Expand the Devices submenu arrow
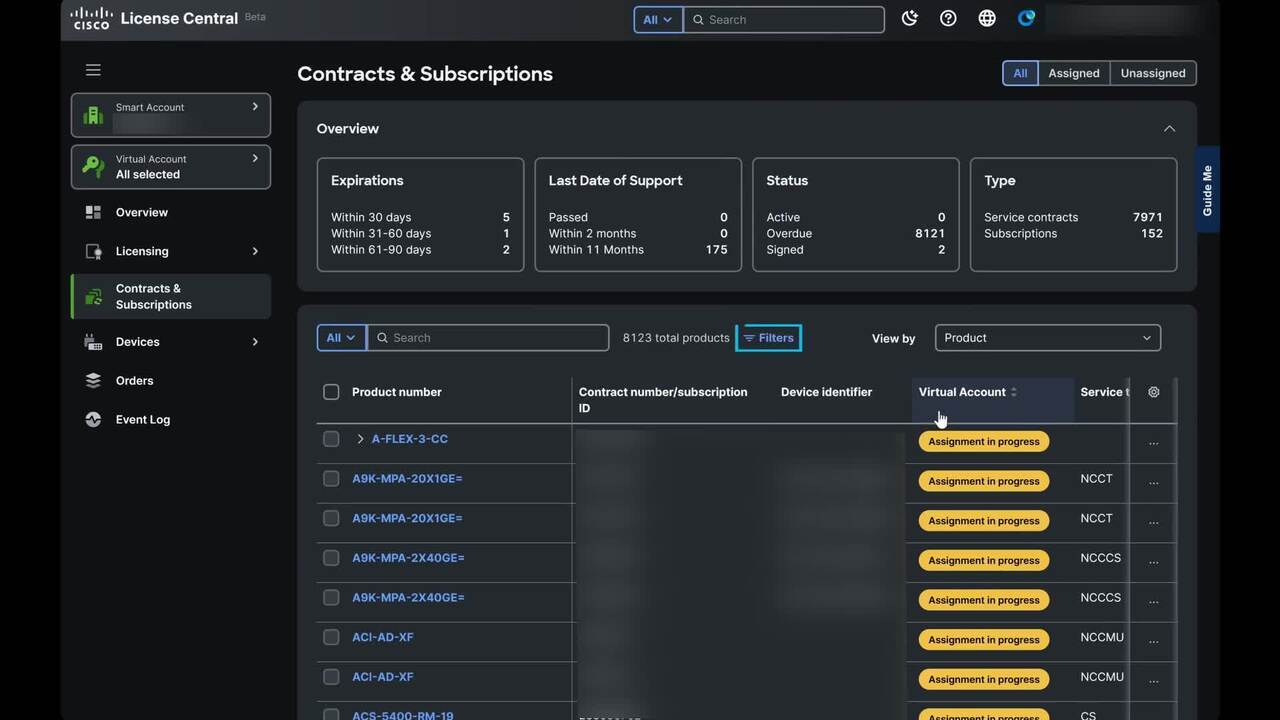The height and width of the screenshot is (720, 1280). tap(255, 342)
